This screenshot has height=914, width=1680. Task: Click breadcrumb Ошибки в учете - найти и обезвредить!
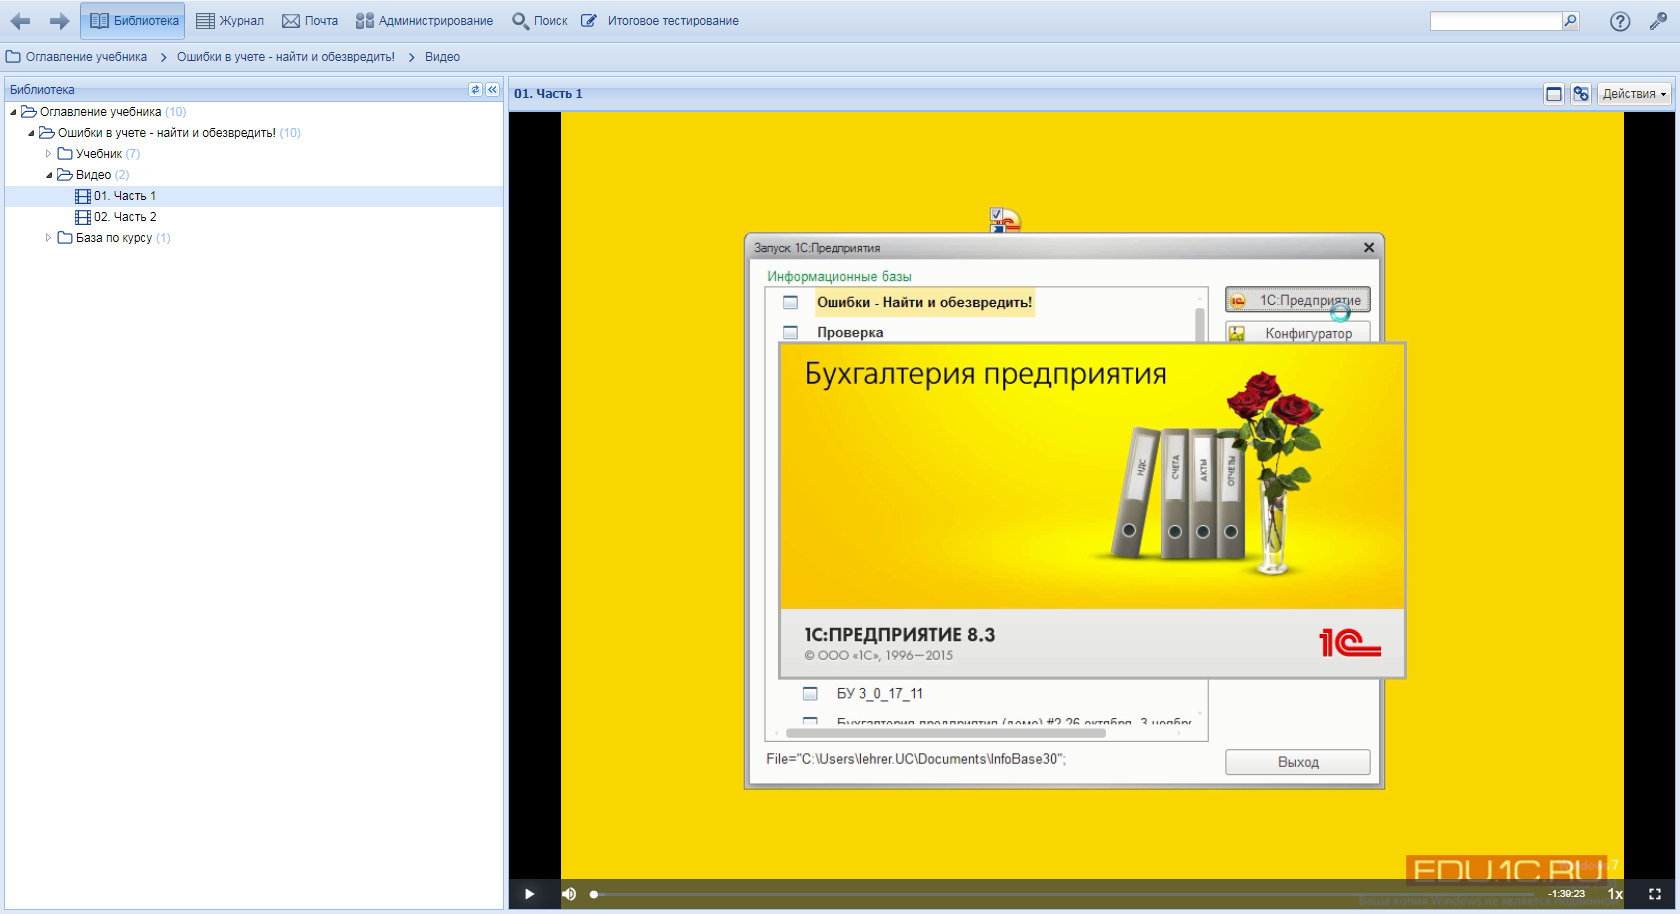pos(286,57)
